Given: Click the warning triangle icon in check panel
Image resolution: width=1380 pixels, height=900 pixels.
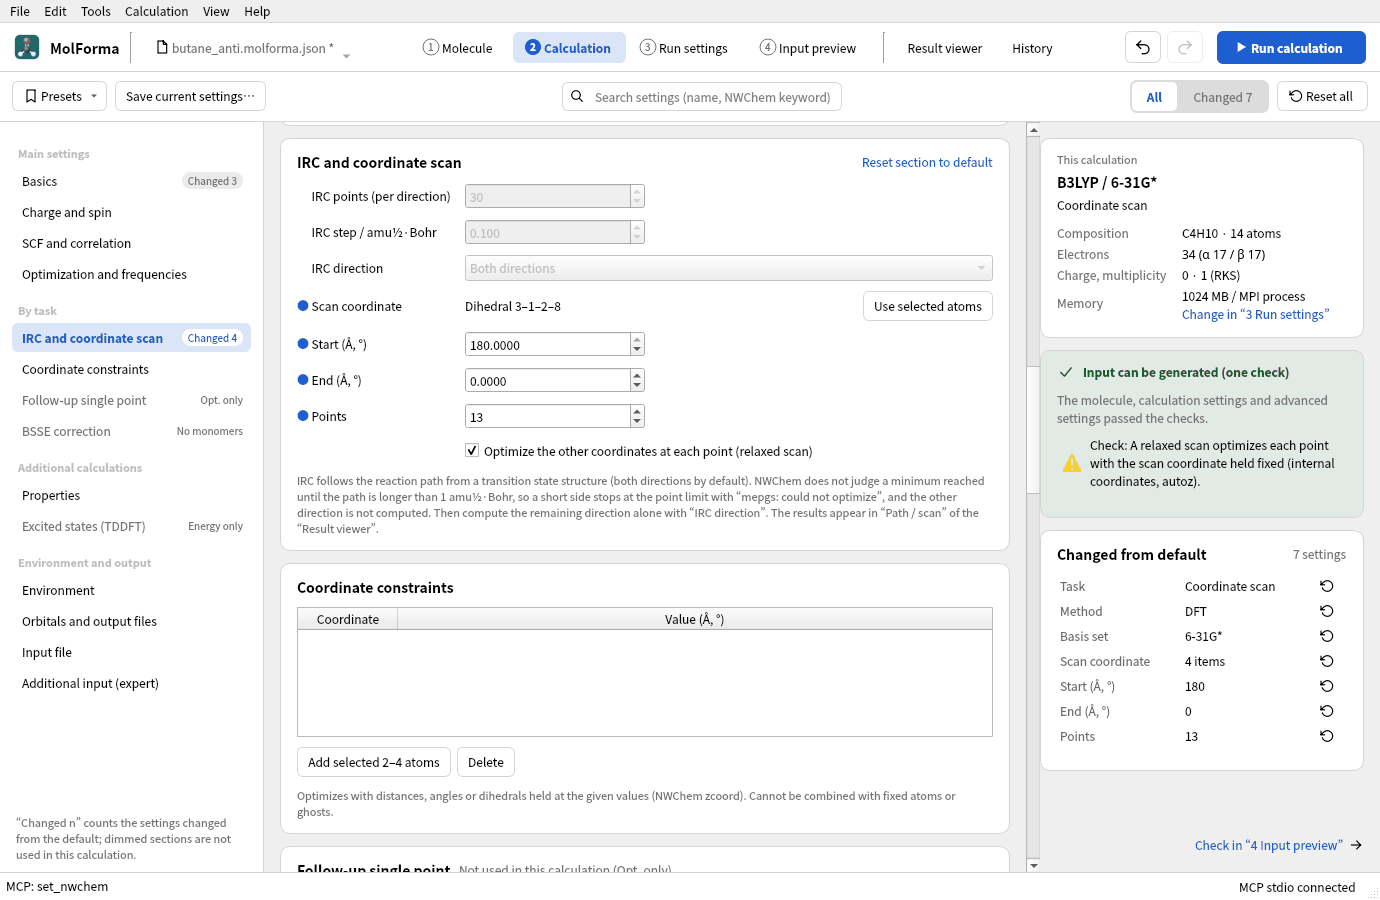Looking at the screenshot, I should pyautogui.click(x=1072, y=463).
